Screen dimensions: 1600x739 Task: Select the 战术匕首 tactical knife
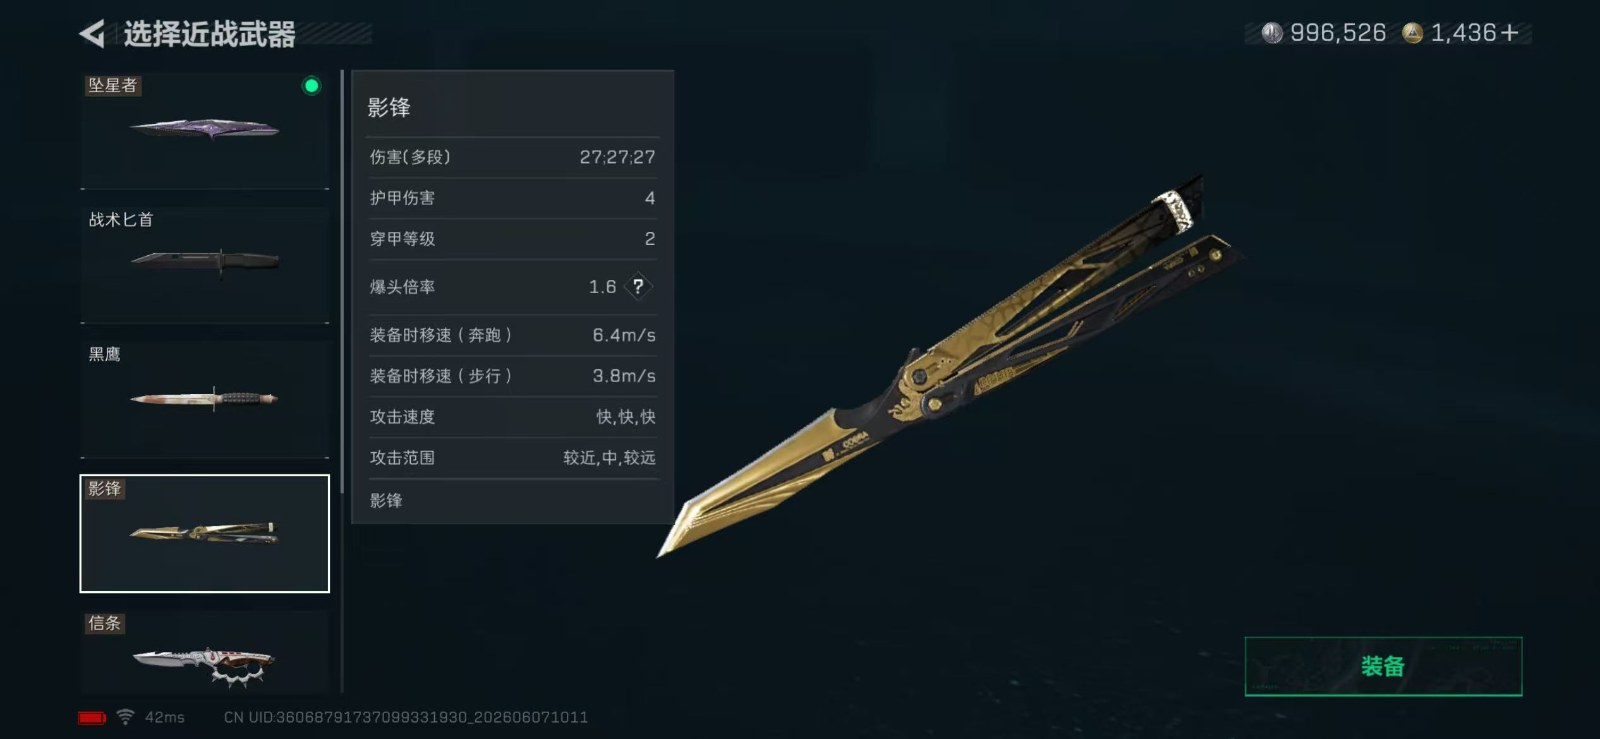pos(205,264)
